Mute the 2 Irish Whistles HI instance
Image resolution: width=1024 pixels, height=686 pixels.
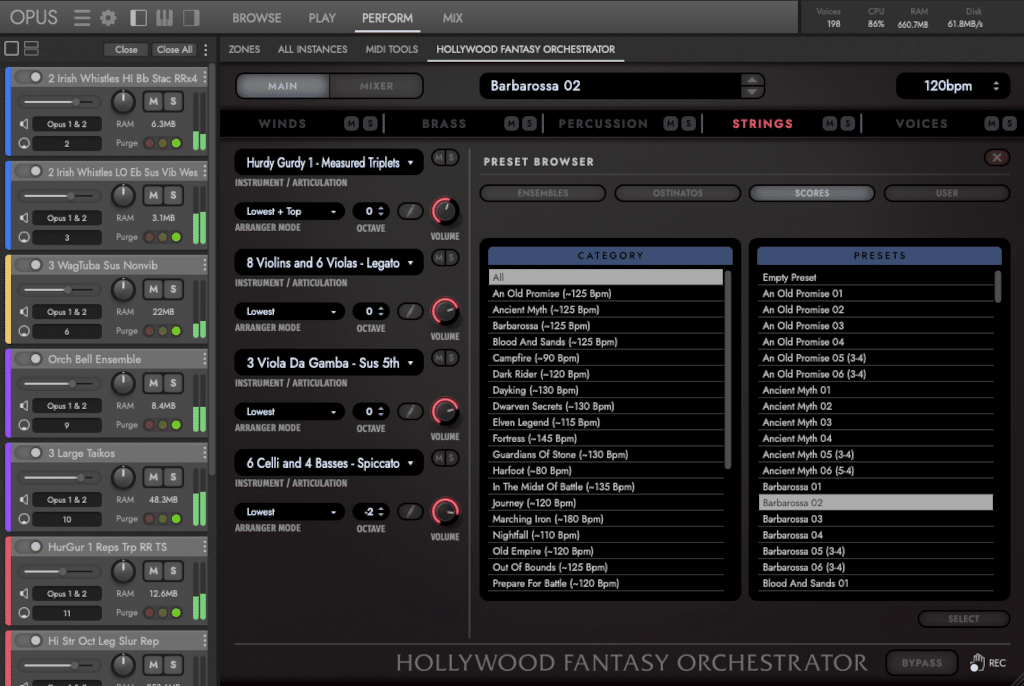[x=153, y=101]
